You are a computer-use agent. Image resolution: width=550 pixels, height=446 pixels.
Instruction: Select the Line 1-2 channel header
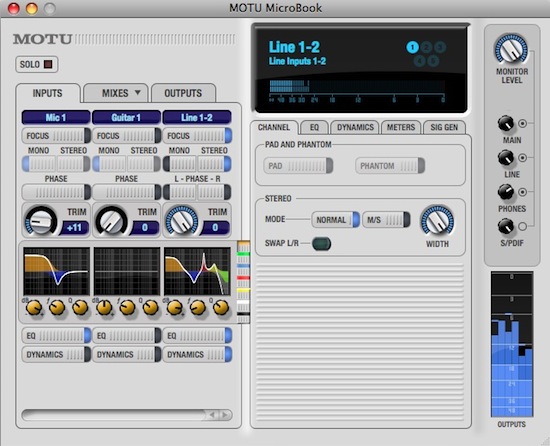tap(197, 117)
